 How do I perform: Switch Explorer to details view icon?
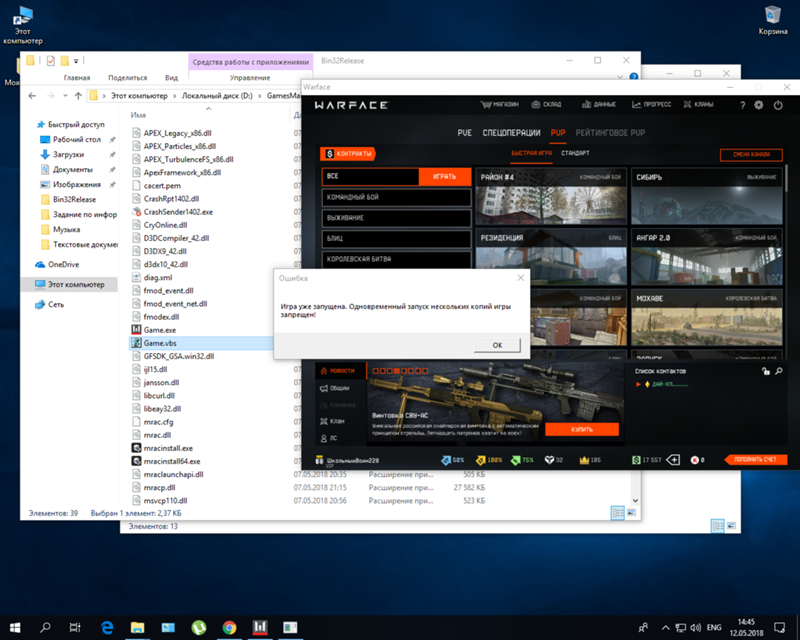pyautogui.click(x=617, y=512)
